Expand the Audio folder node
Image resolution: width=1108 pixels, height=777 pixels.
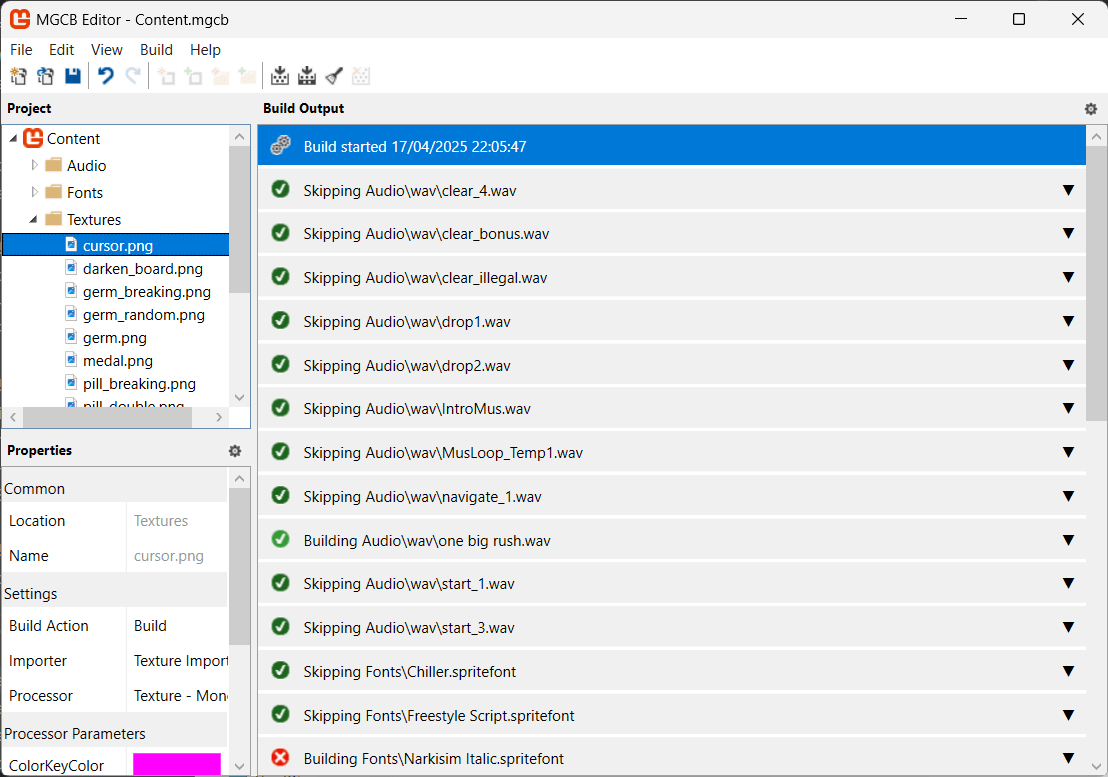click(34, 165)
